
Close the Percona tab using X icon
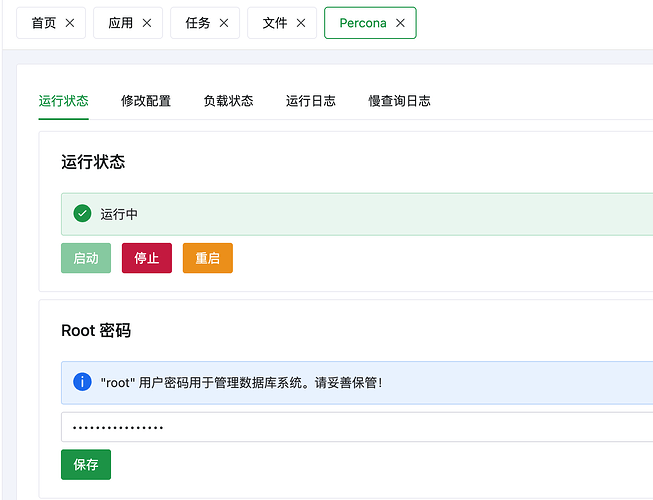tap(401, 23)
